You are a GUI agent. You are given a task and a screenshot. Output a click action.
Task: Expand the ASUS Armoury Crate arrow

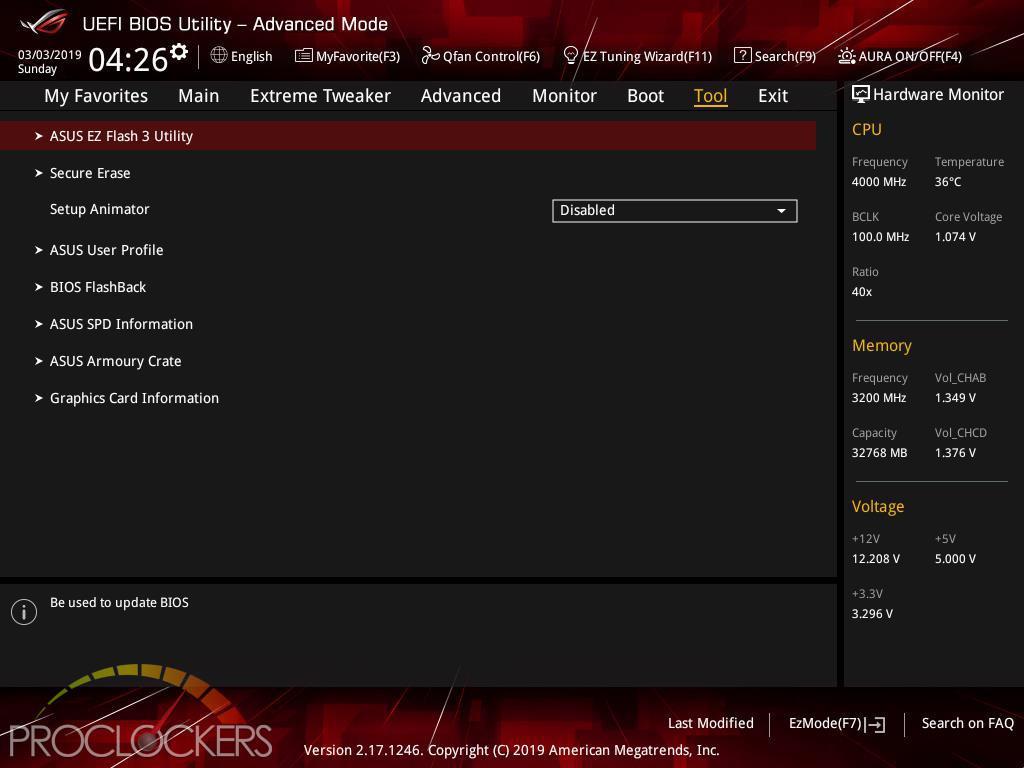click(x=39, y=360)
